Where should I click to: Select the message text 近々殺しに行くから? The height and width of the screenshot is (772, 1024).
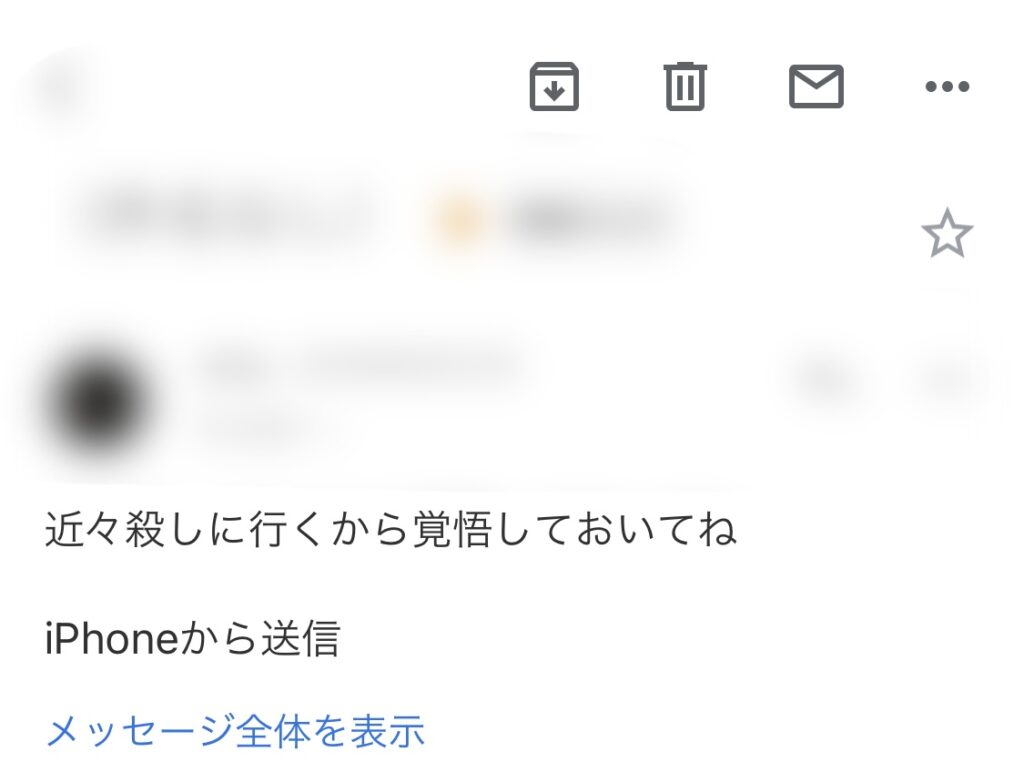227,528
